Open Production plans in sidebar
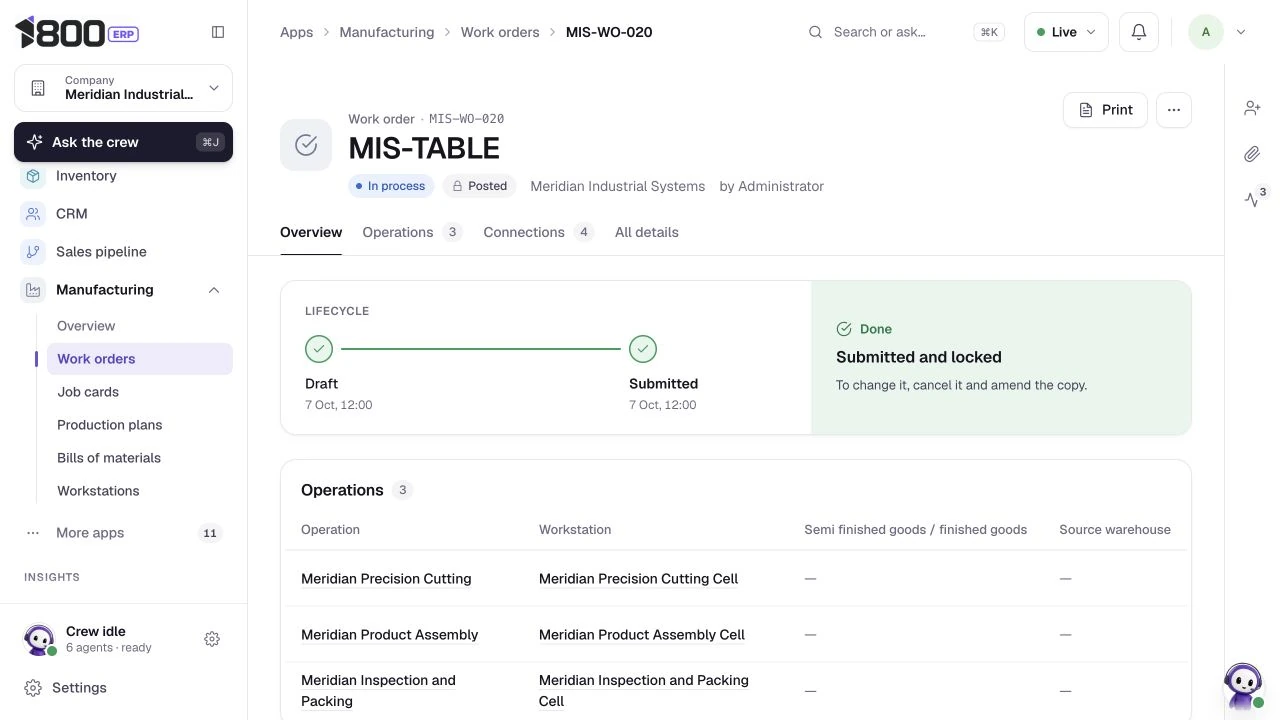 (x=140, y=425)
